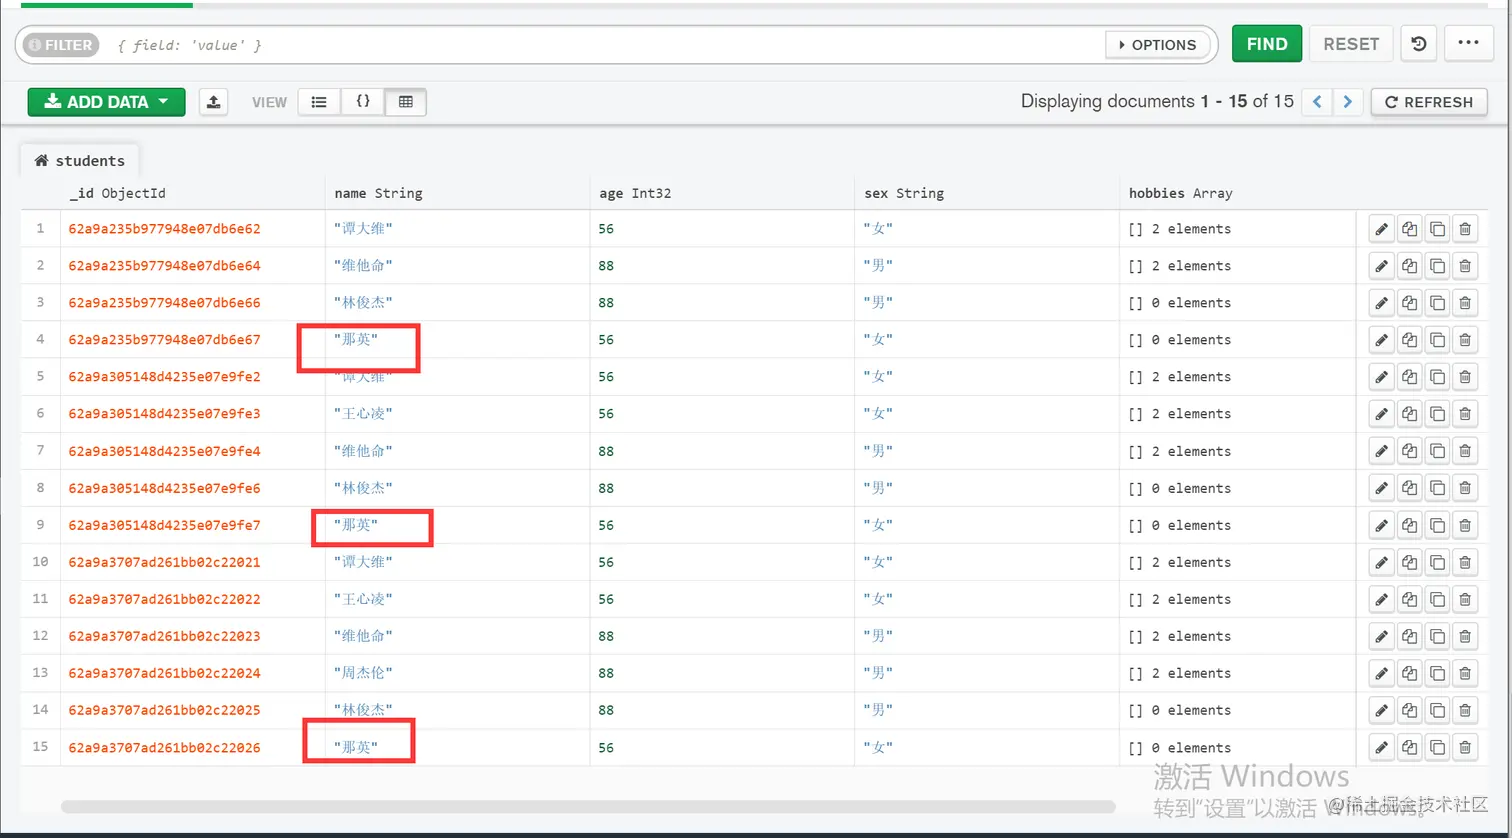Screen dimensions: 1512x838
Task: Click name "王心凌" in row 11
Action: (x=363, y=599)
